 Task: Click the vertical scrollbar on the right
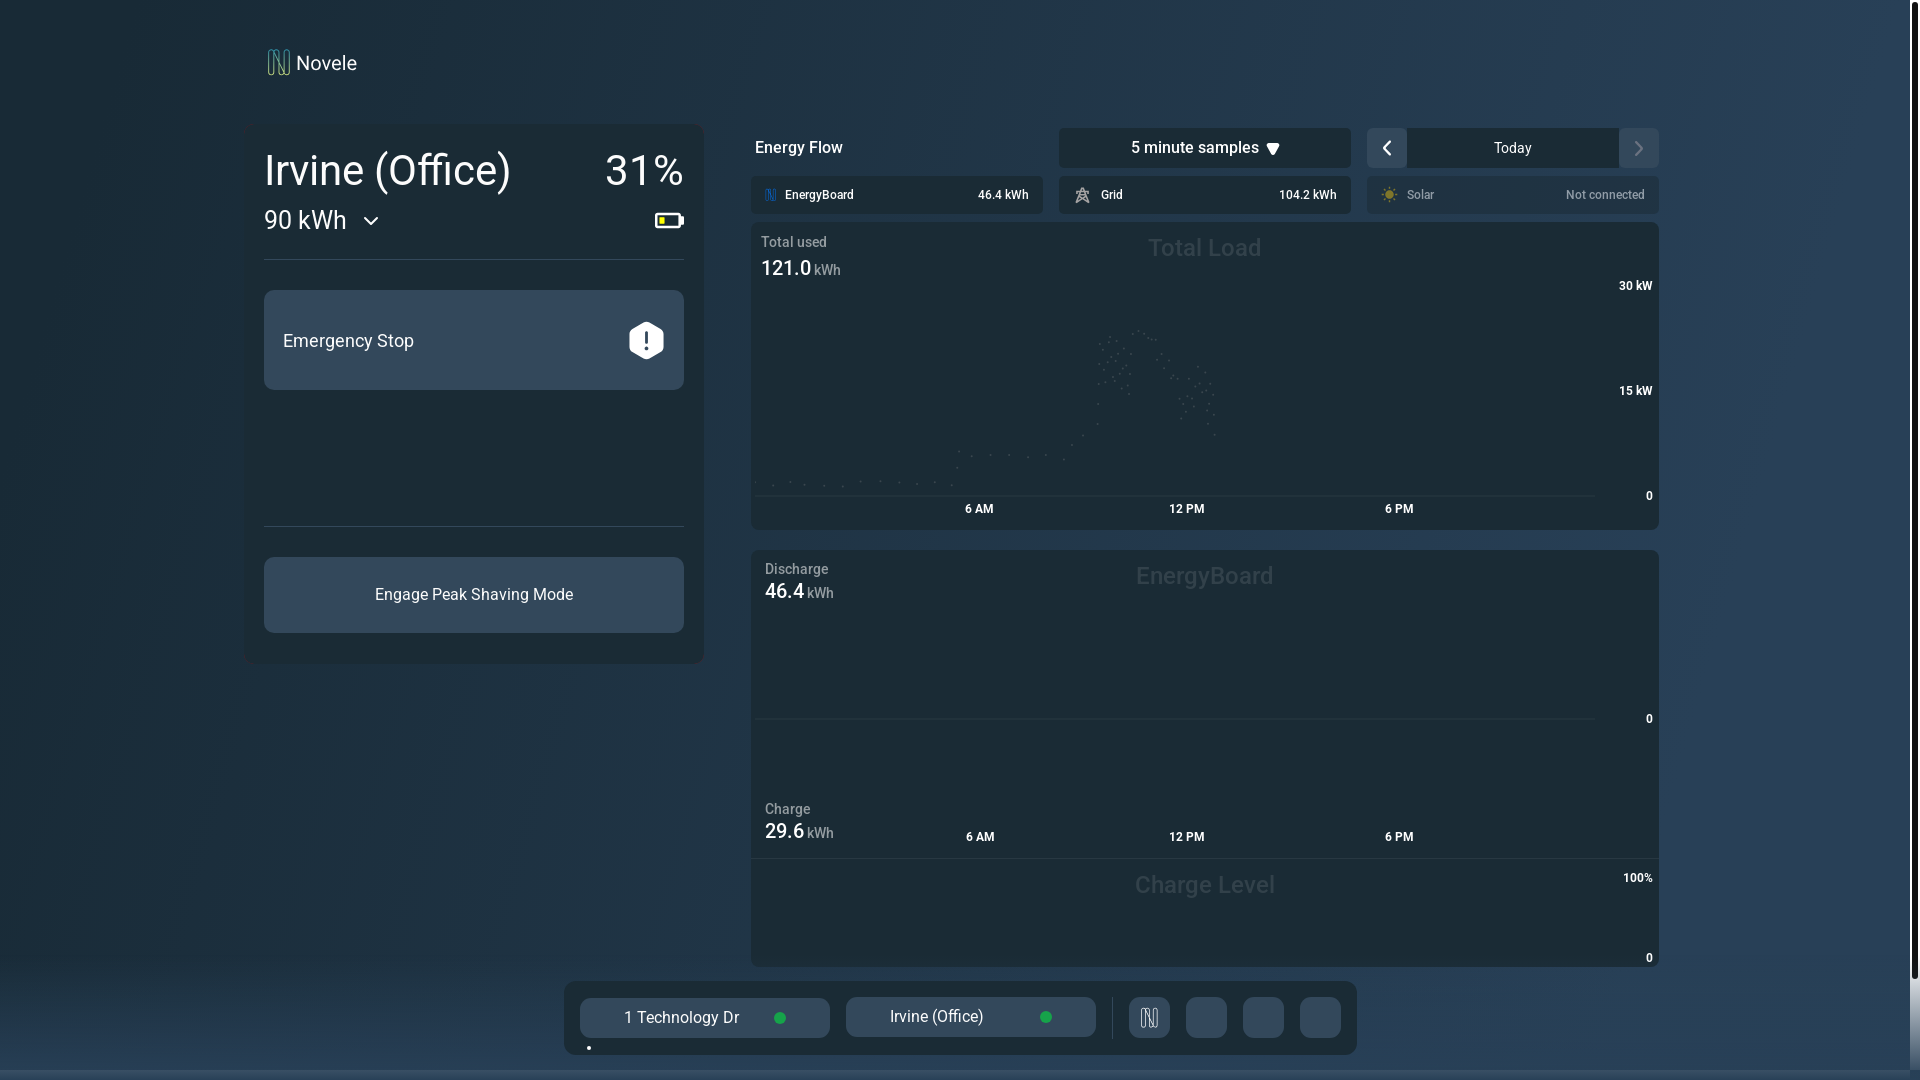coord(1914,490)
